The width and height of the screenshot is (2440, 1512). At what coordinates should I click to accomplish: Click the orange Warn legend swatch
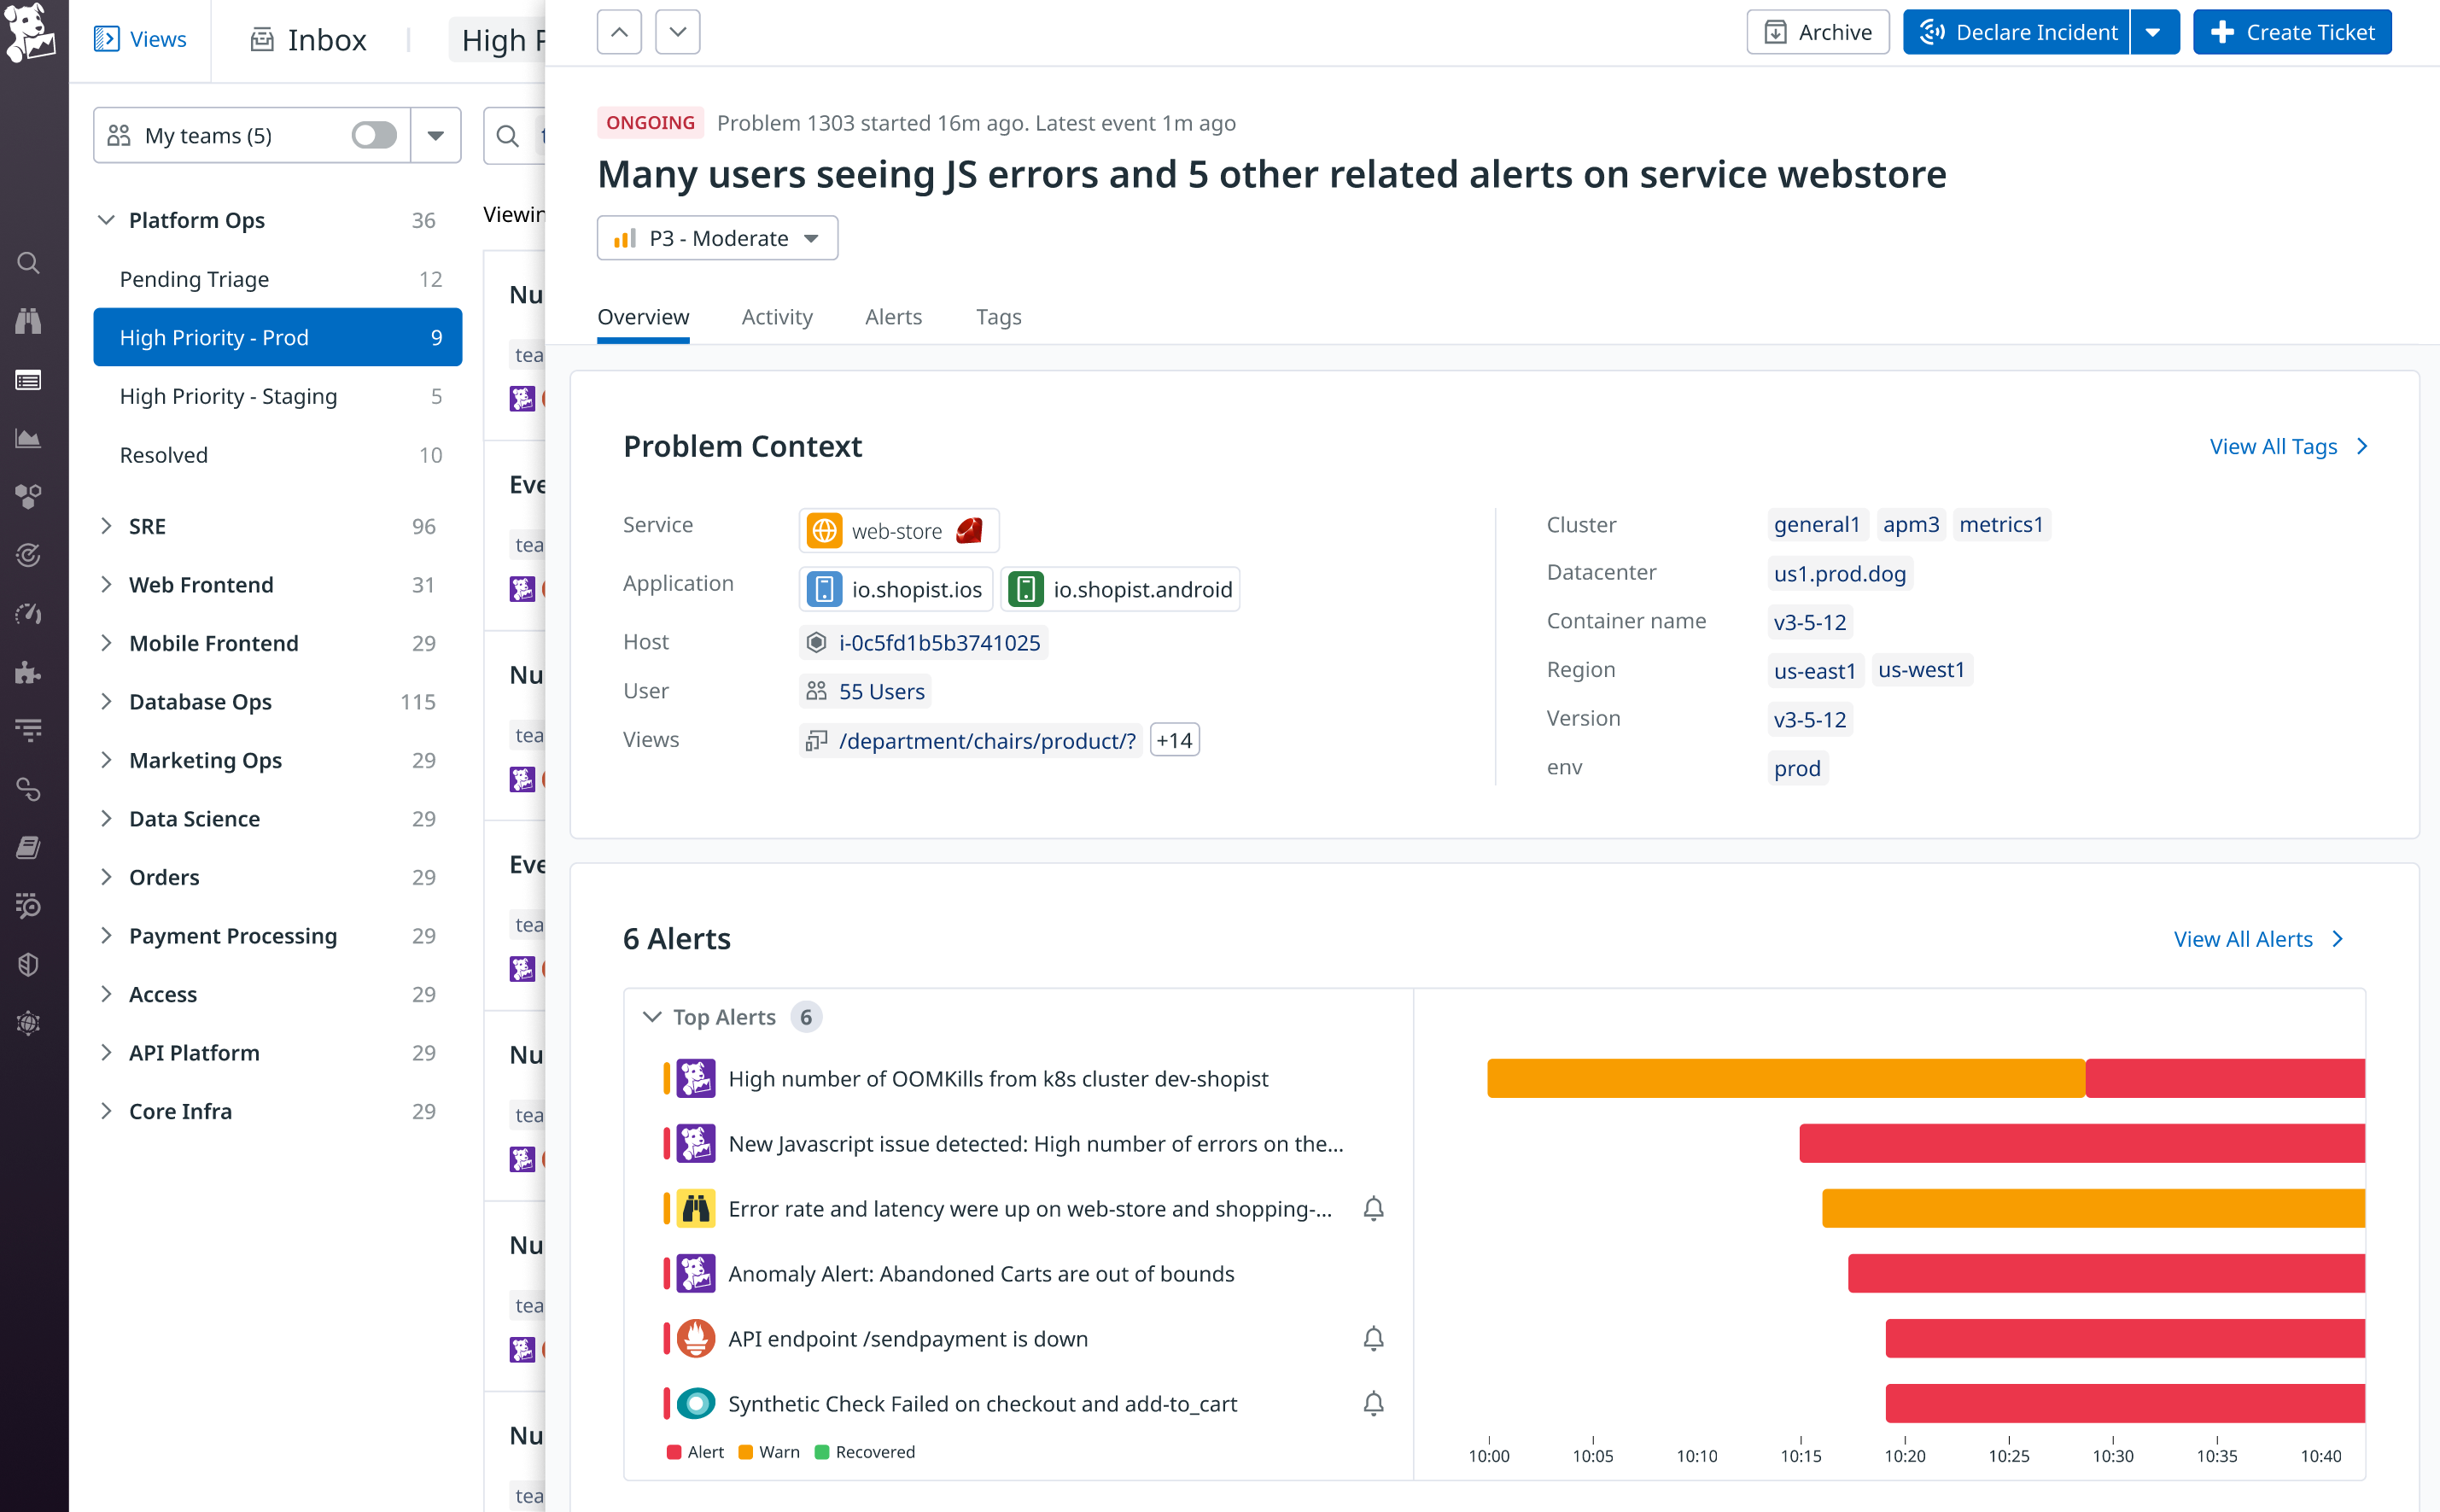tap(746, 1451)
